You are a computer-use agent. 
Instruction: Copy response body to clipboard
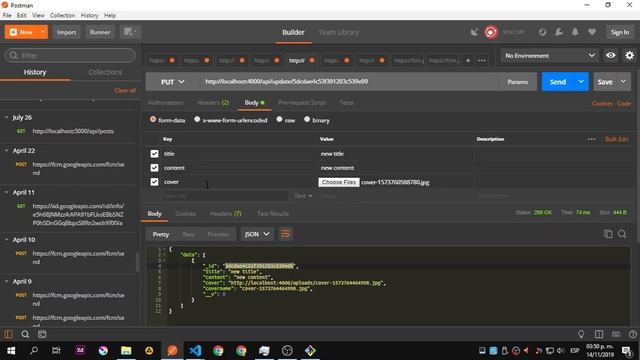(608, 234)
